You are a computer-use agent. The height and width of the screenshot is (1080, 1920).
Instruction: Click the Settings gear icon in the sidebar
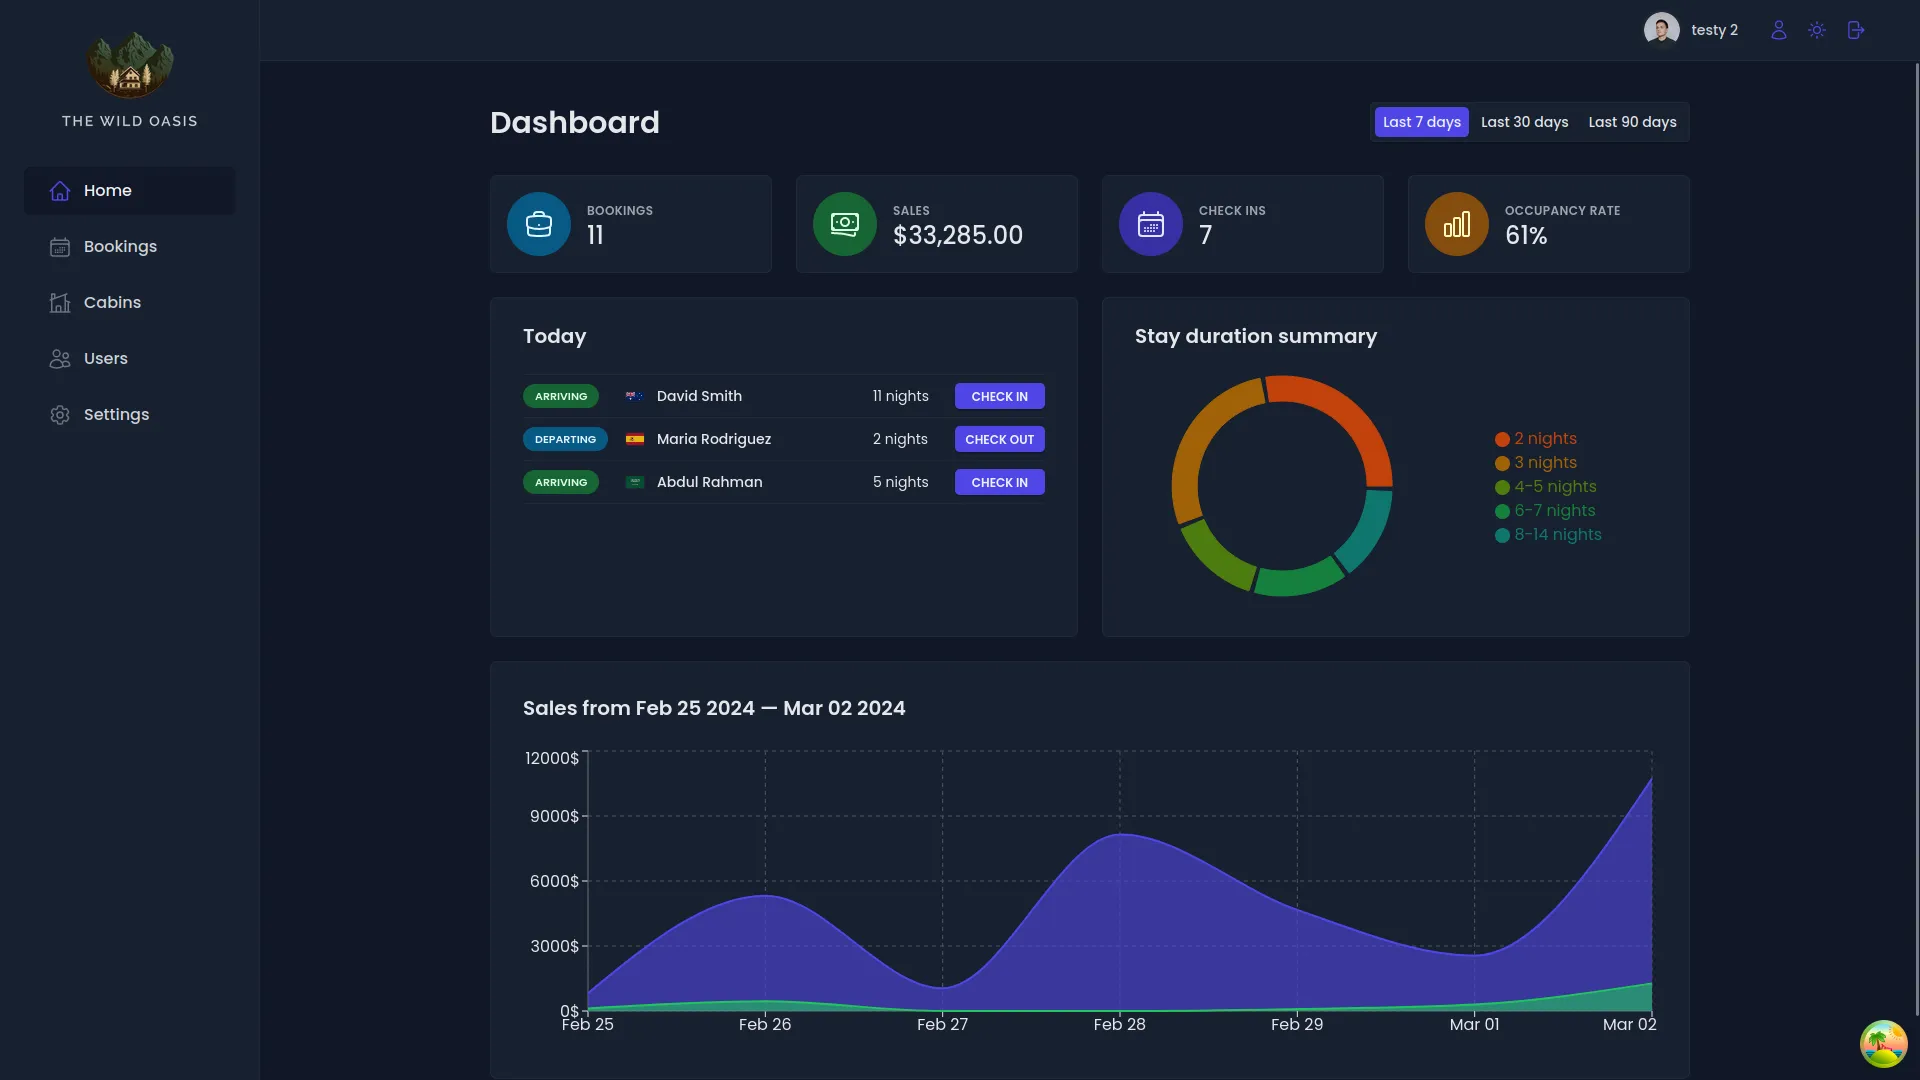click(60, 415)
